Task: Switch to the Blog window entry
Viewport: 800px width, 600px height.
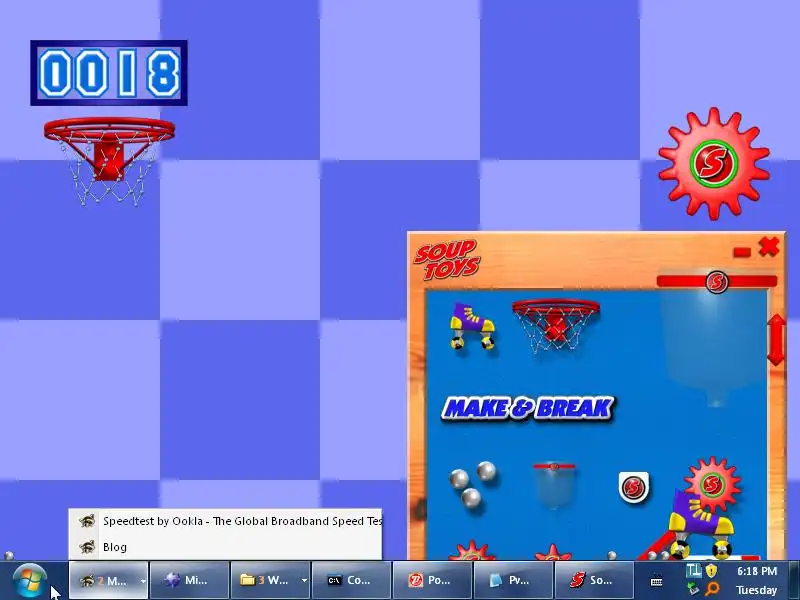Action: pyautogui.click(x=225, y=547)
